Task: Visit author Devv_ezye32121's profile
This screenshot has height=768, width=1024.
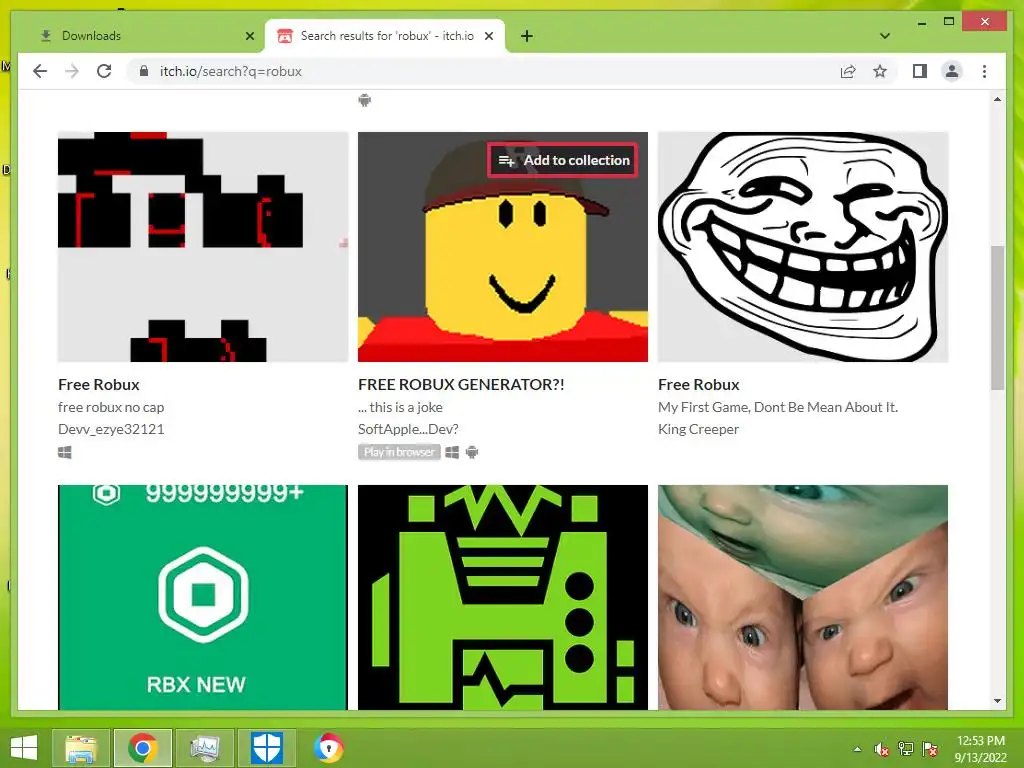Action: (x=111, y=429)
